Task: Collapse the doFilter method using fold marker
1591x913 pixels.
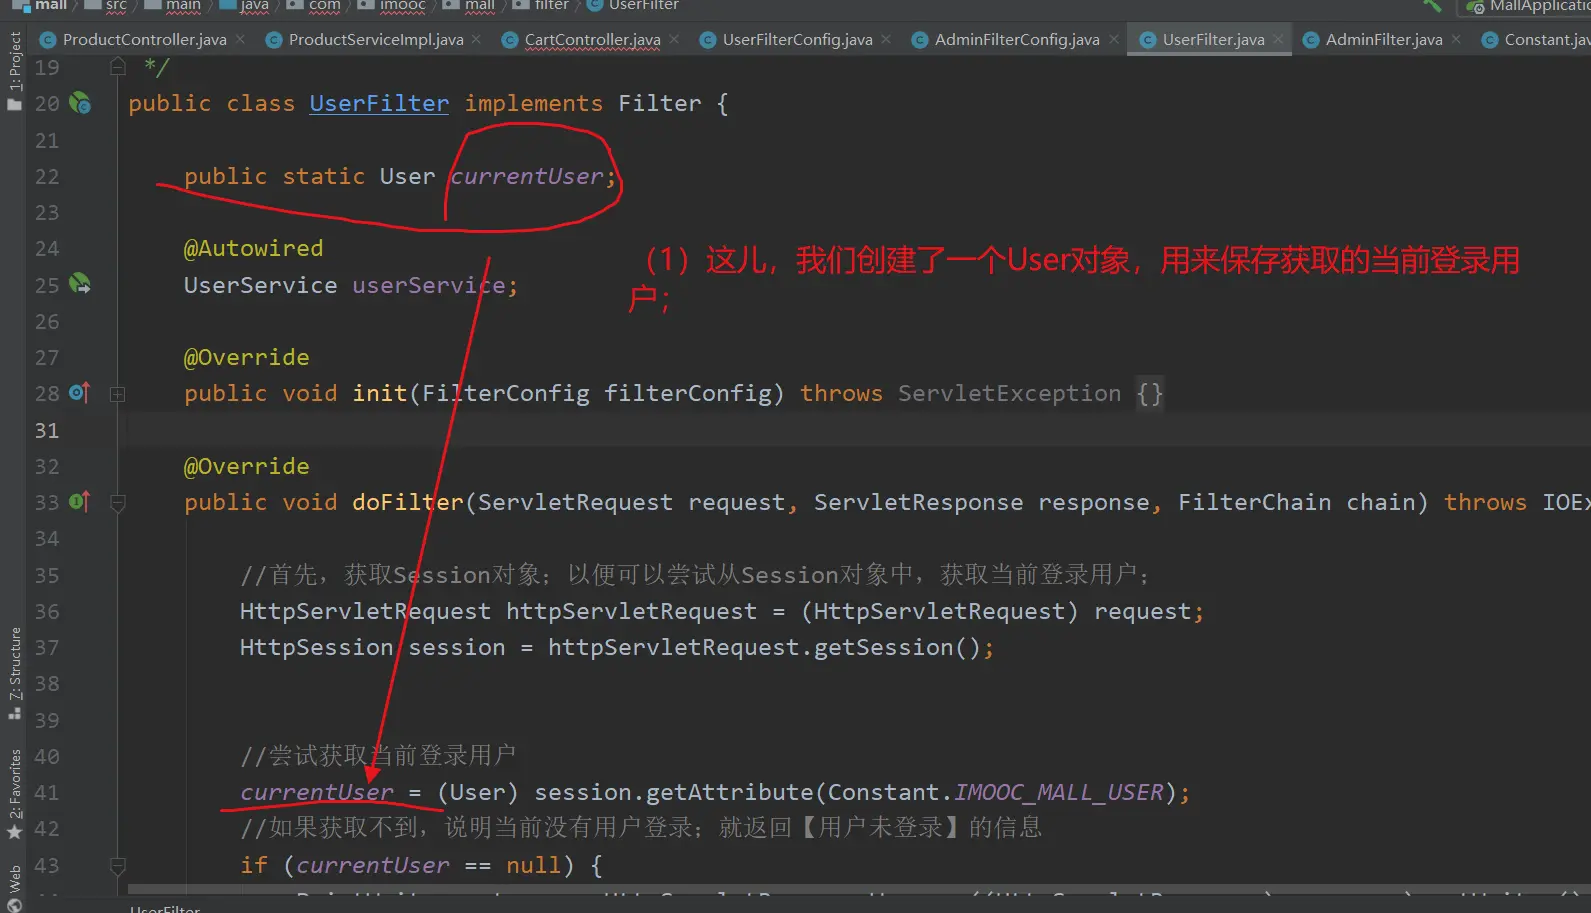Action: (117, 502)
